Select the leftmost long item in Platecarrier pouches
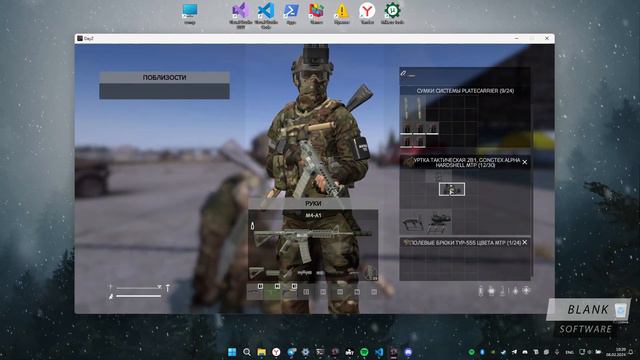 pyautogui.click(x=407, y=109)
